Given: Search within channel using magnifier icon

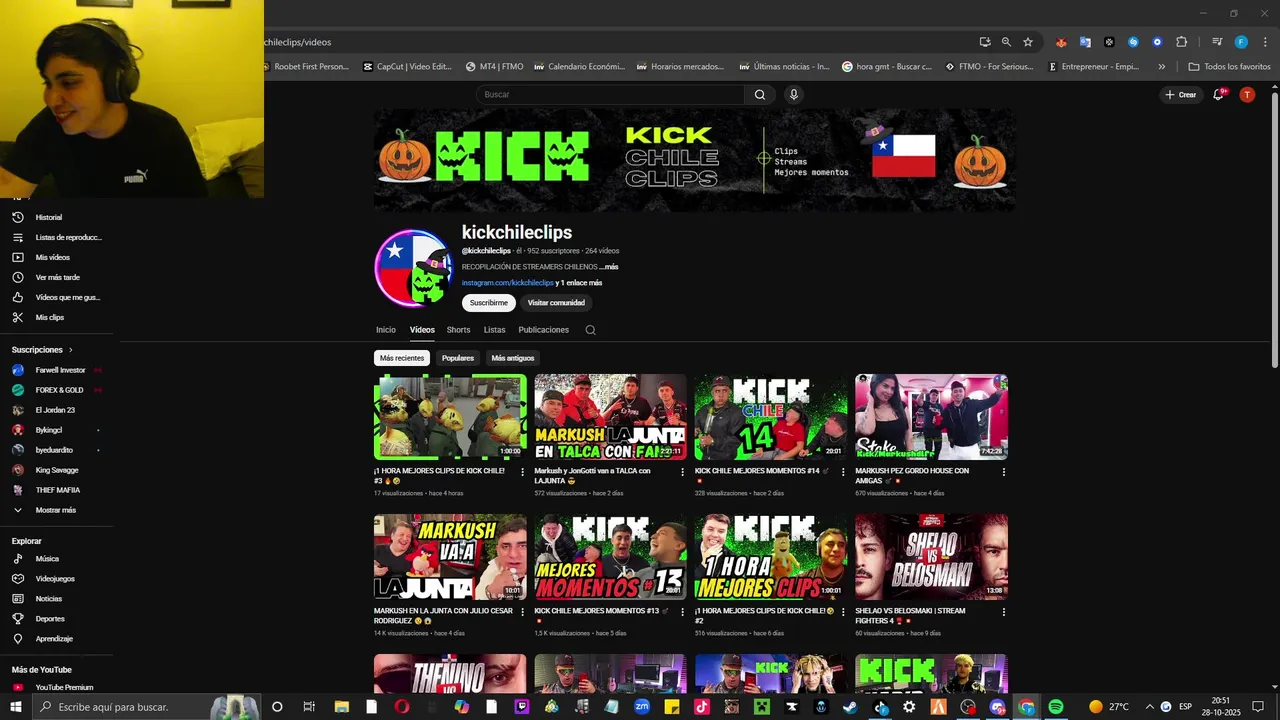Looking at the screenshot, I should [x=590, y=330].
